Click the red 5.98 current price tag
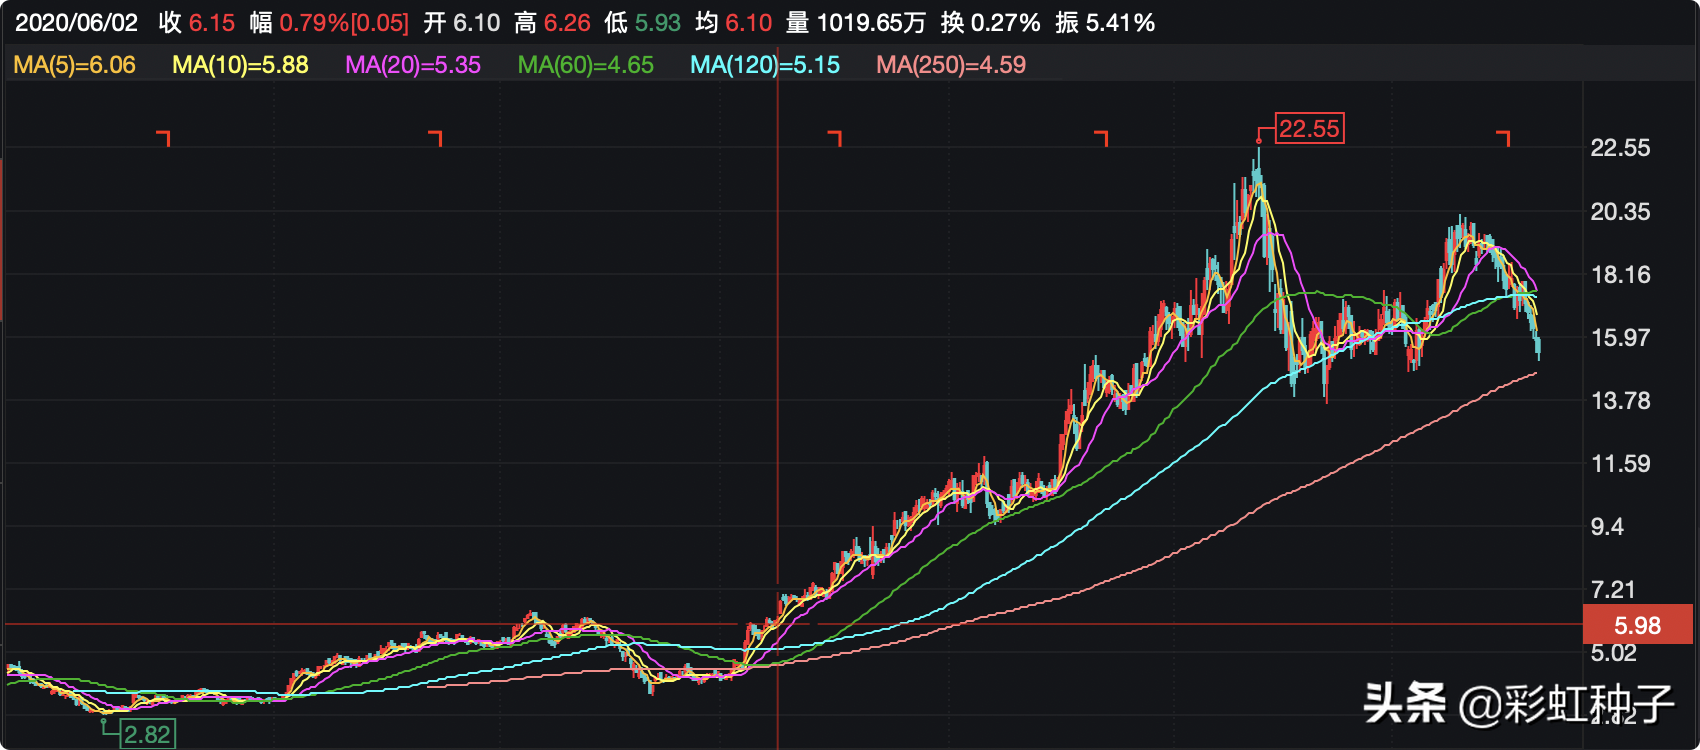Image resolution: width=1700 pixels, height=750 pixels. (1637, 625)
